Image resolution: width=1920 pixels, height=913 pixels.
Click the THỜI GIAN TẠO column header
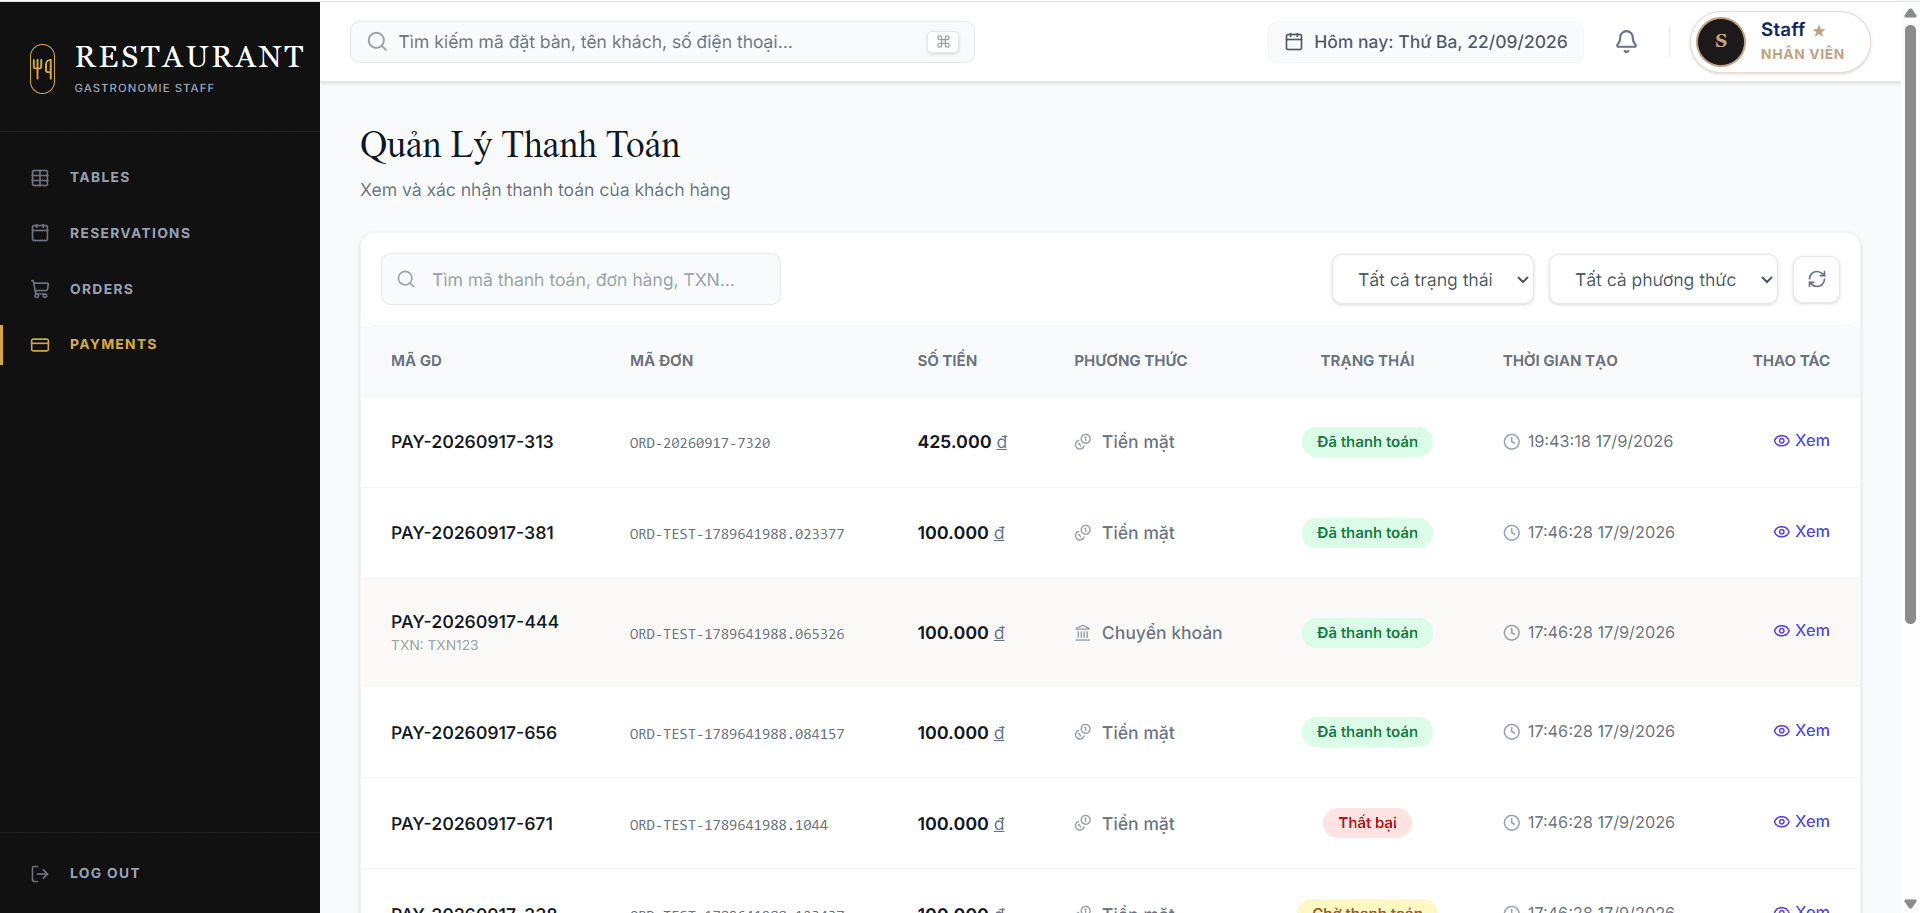[x=1560, y=361]
